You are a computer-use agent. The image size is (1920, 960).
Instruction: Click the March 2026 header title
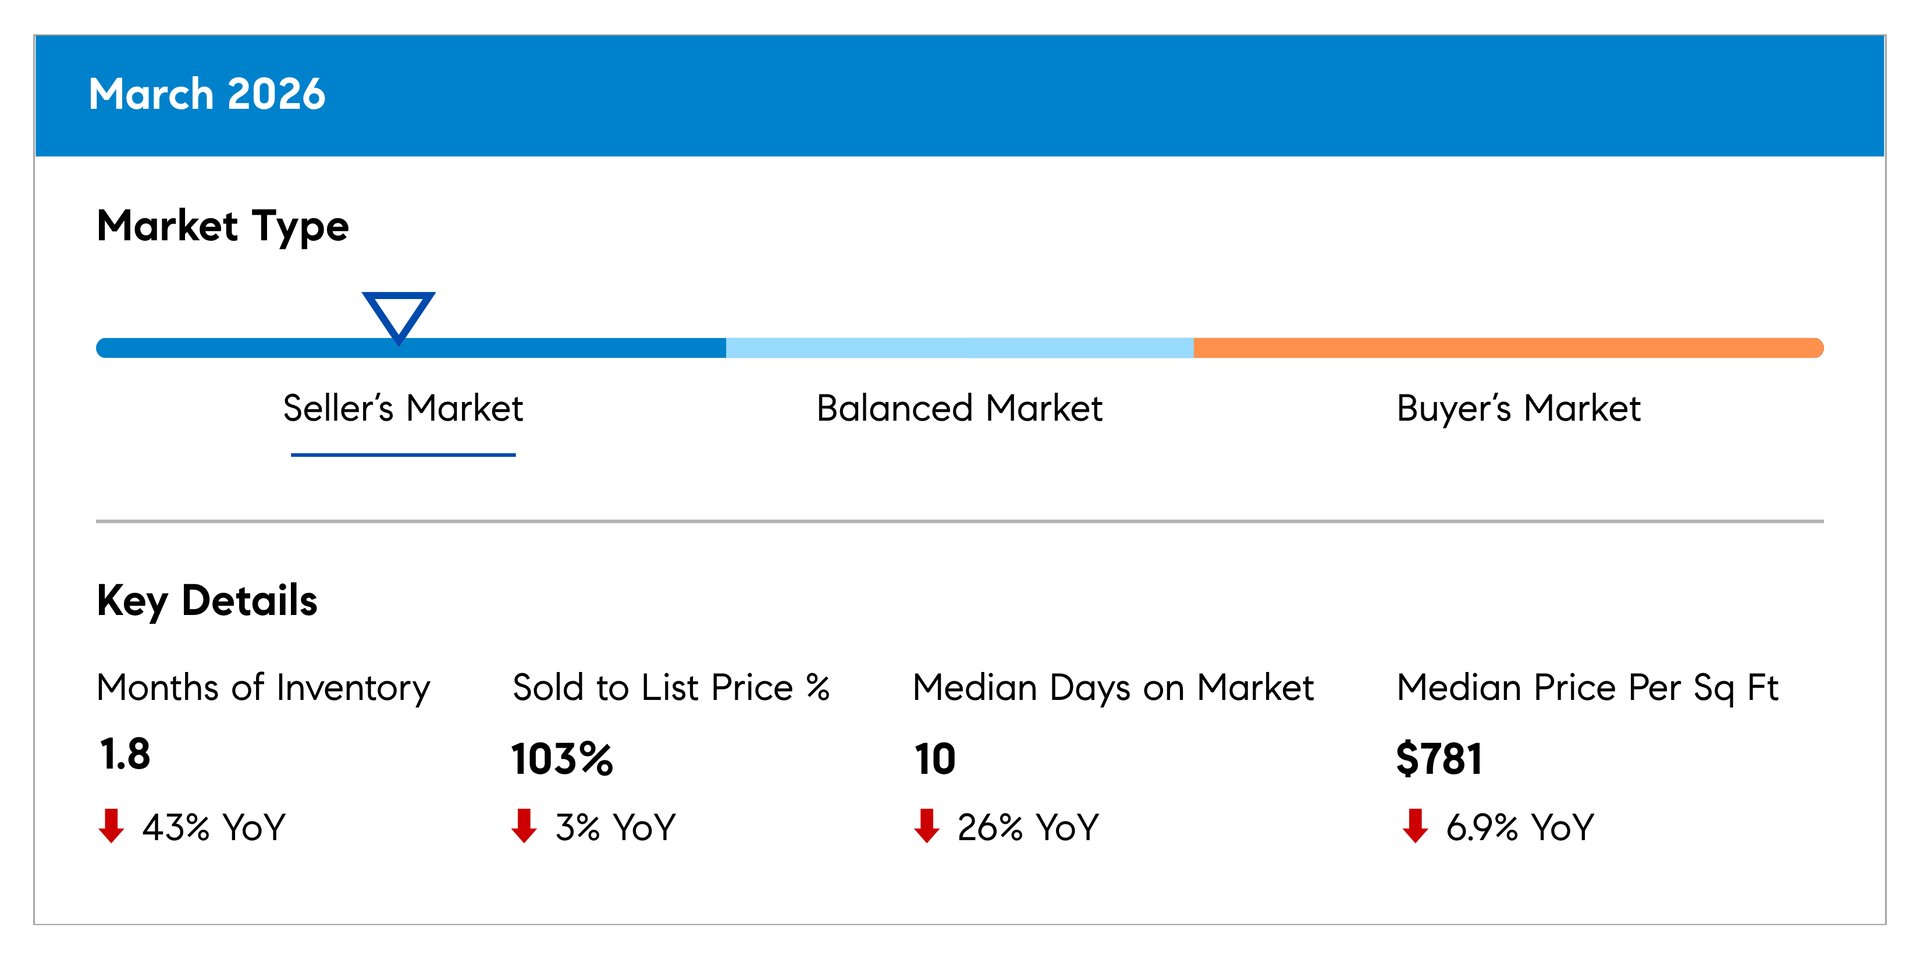point(207,94)
